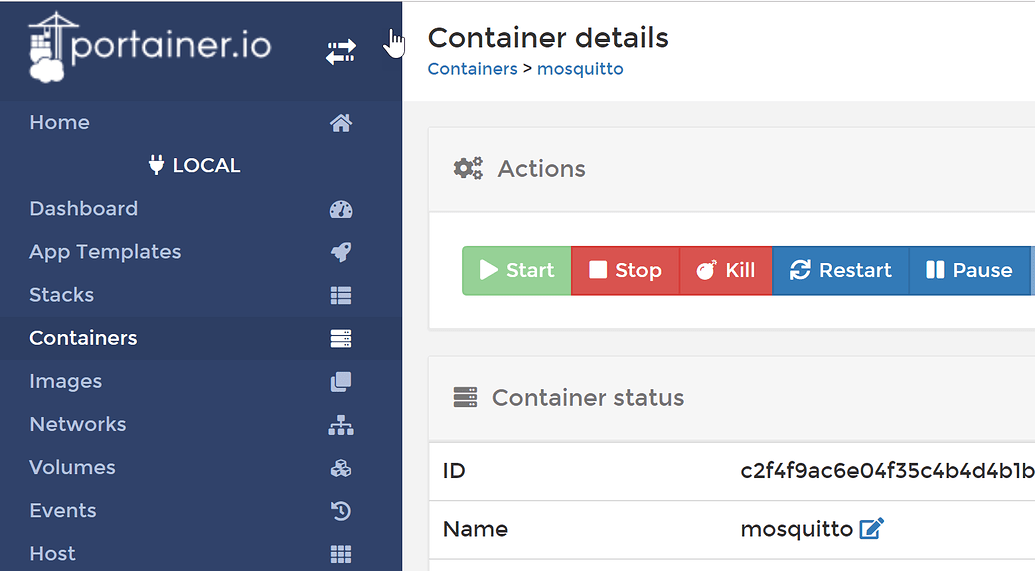The width and height of the screenshot is (1035, 571).
Task: Click the App Templates rocket icon
Action: coord(341,252)
